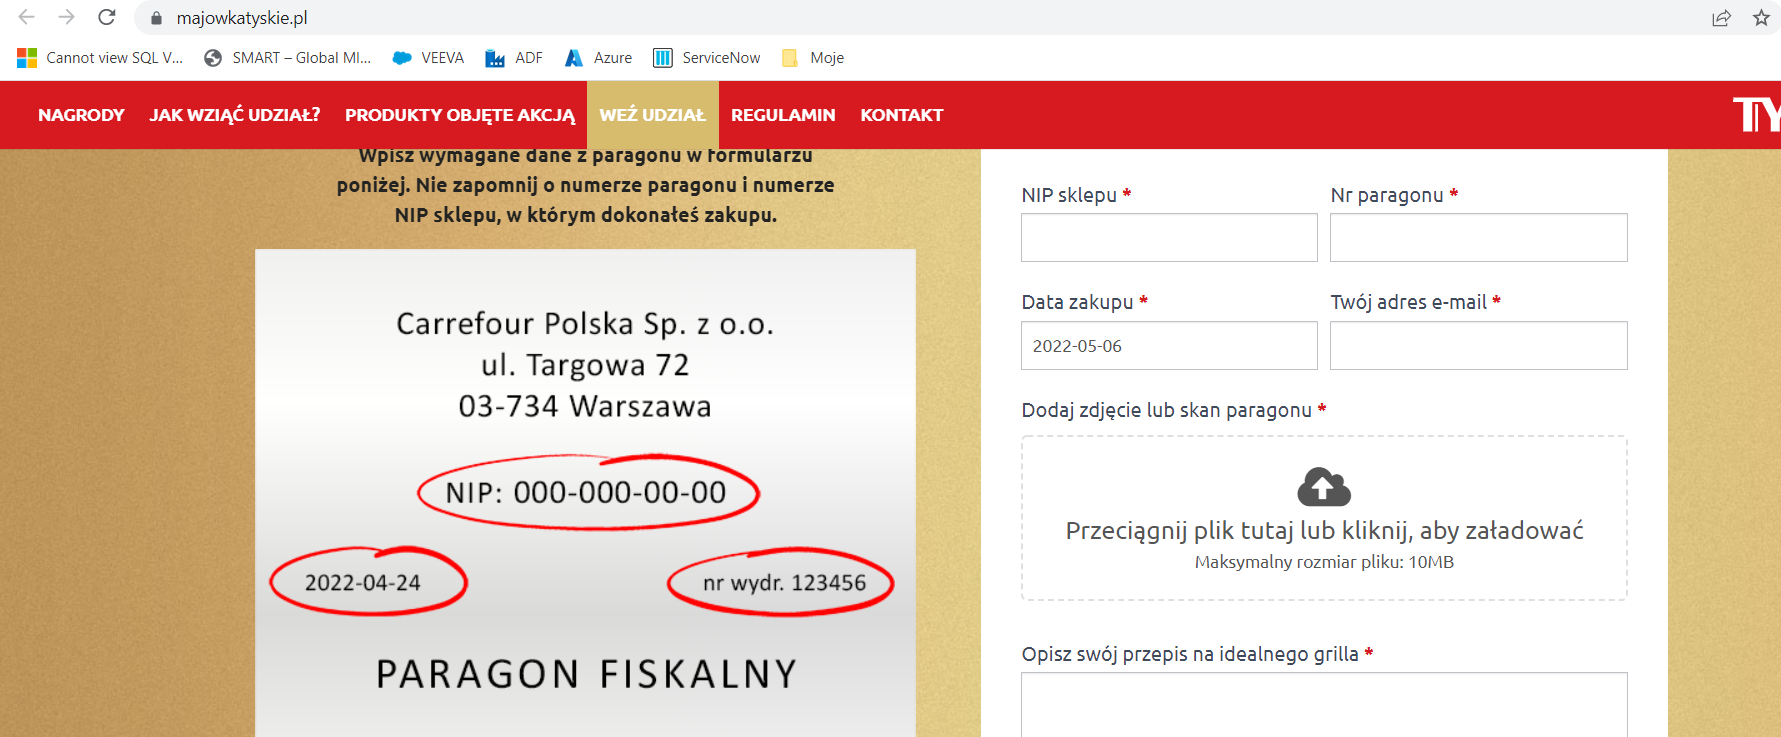Viewport: 1781px width, 737px height.
Task: Open the VEEVA bookmark
Action: 429,58
